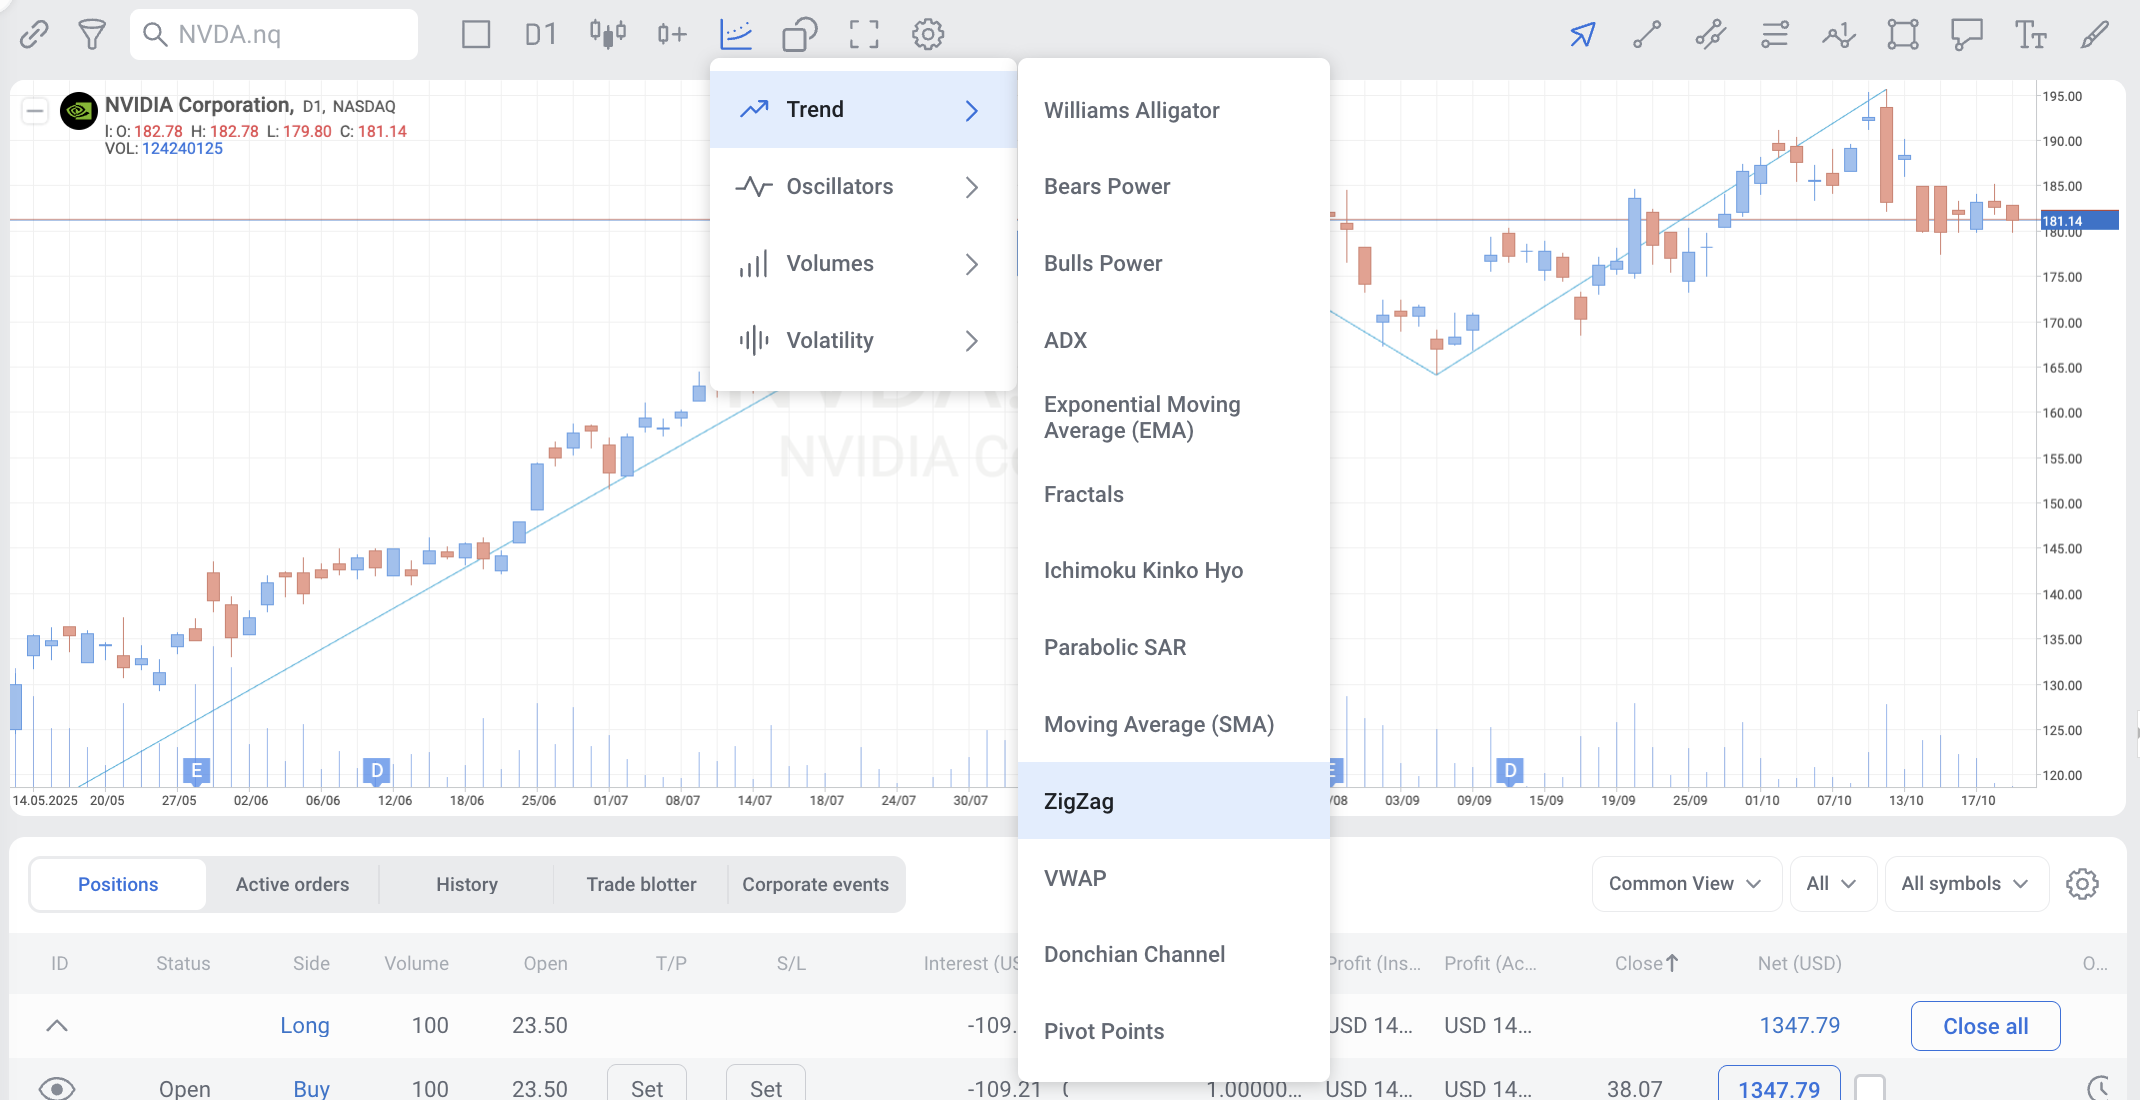This screenshot has height=1100, width=2140.
Task: Switch to the History tab
Action: [466, 884]
